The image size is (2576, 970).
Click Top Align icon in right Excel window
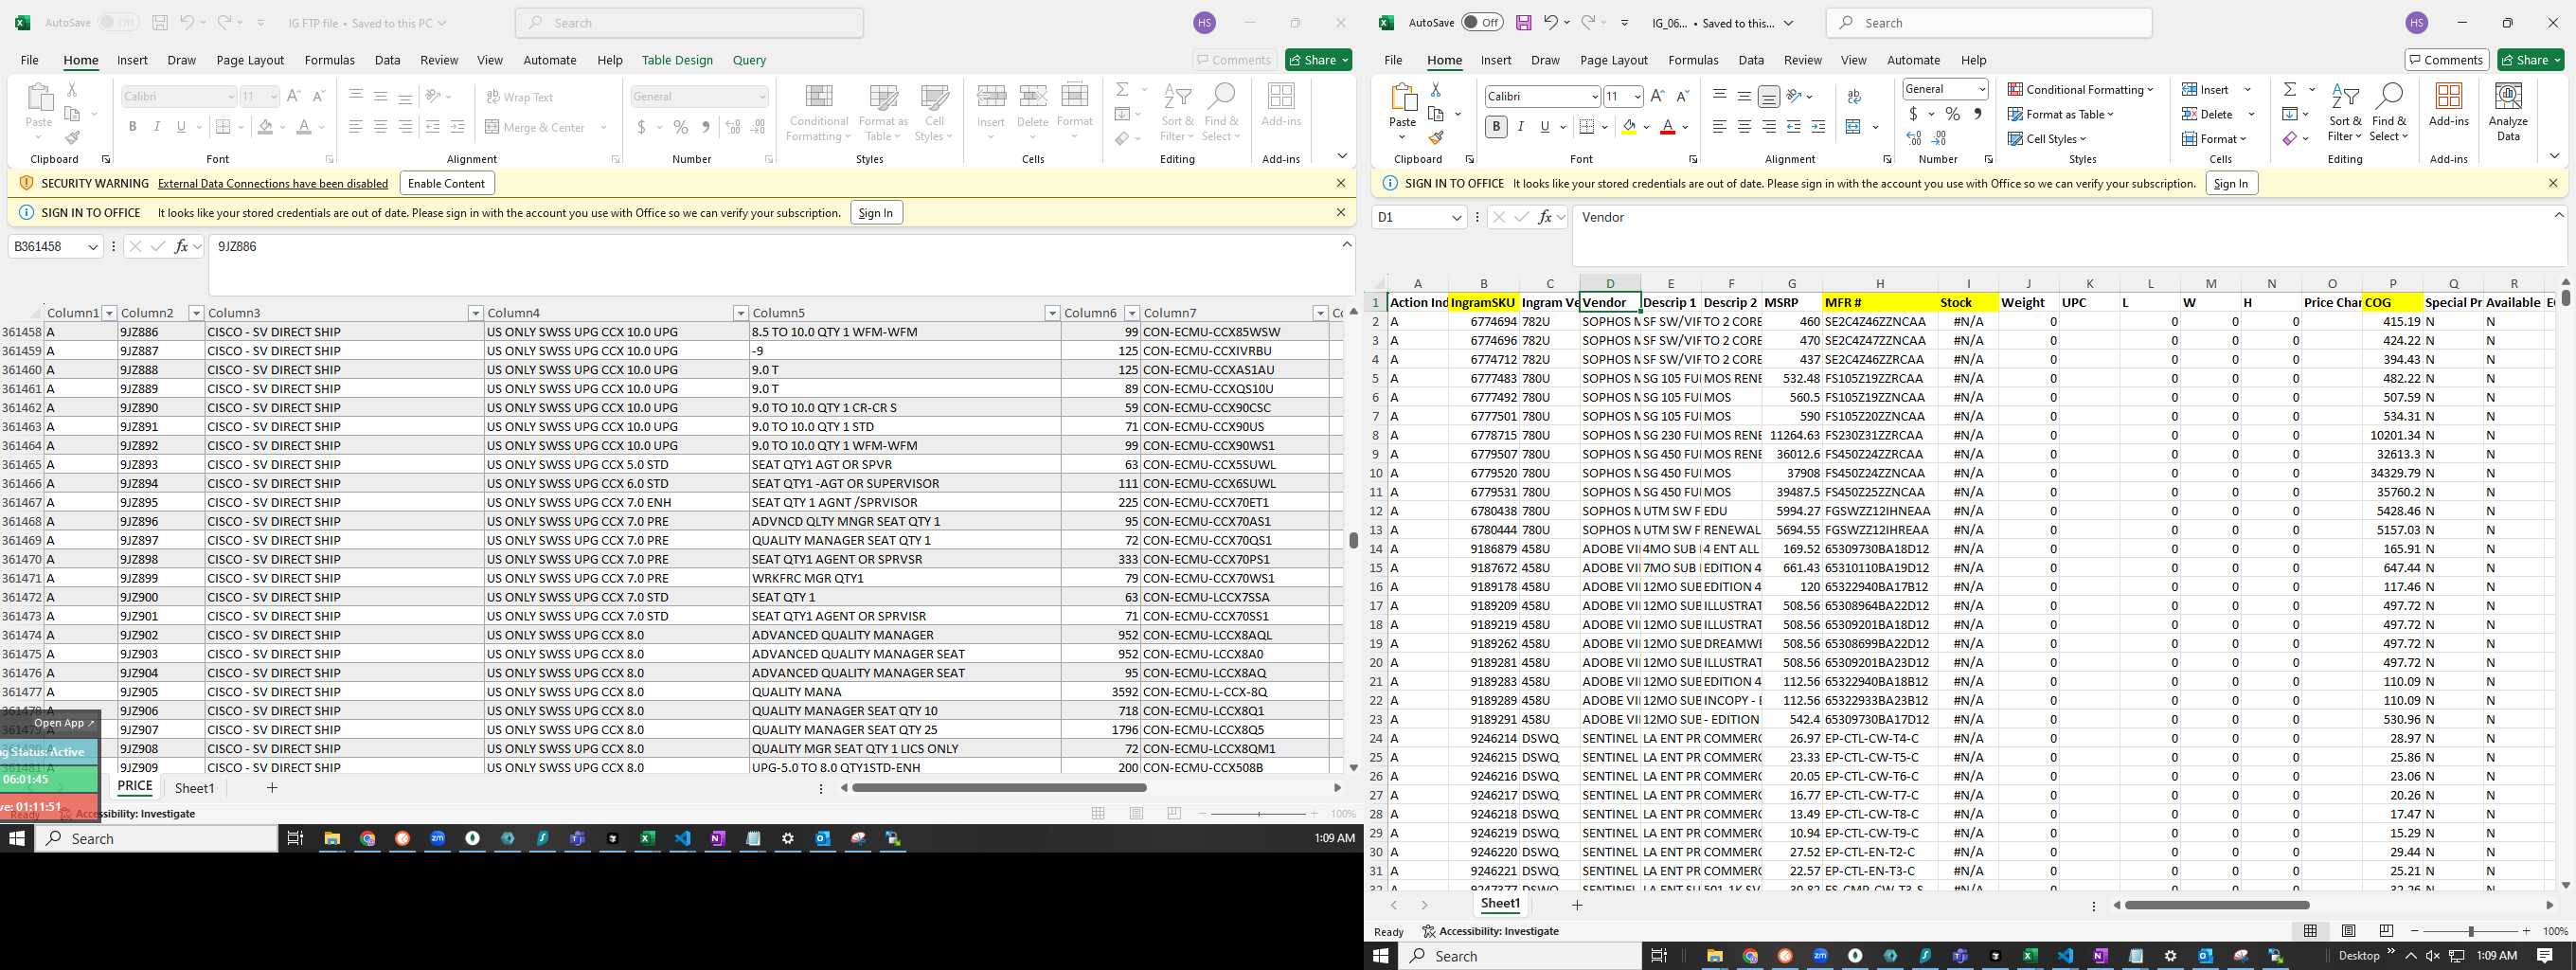1719,96
